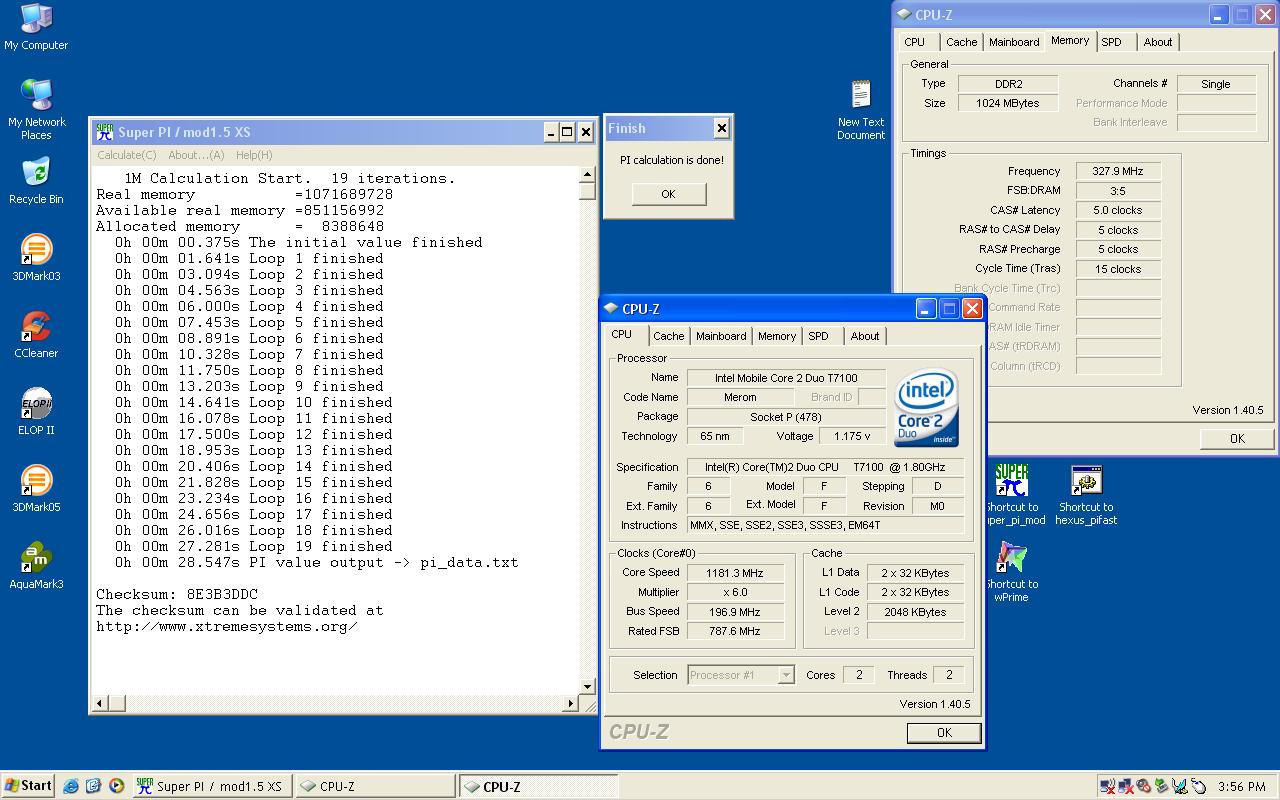Switch to Mainboard tab in front CPU-Z window
This screenshot has height=800, width=1280.
coord(721,336)
